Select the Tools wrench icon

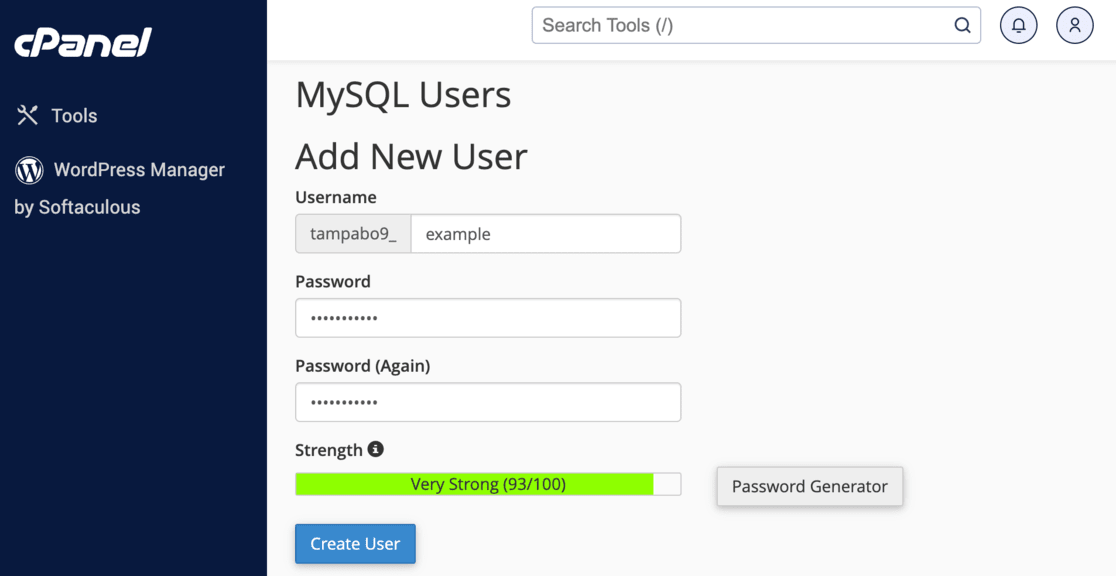click(x=27, y=115)
